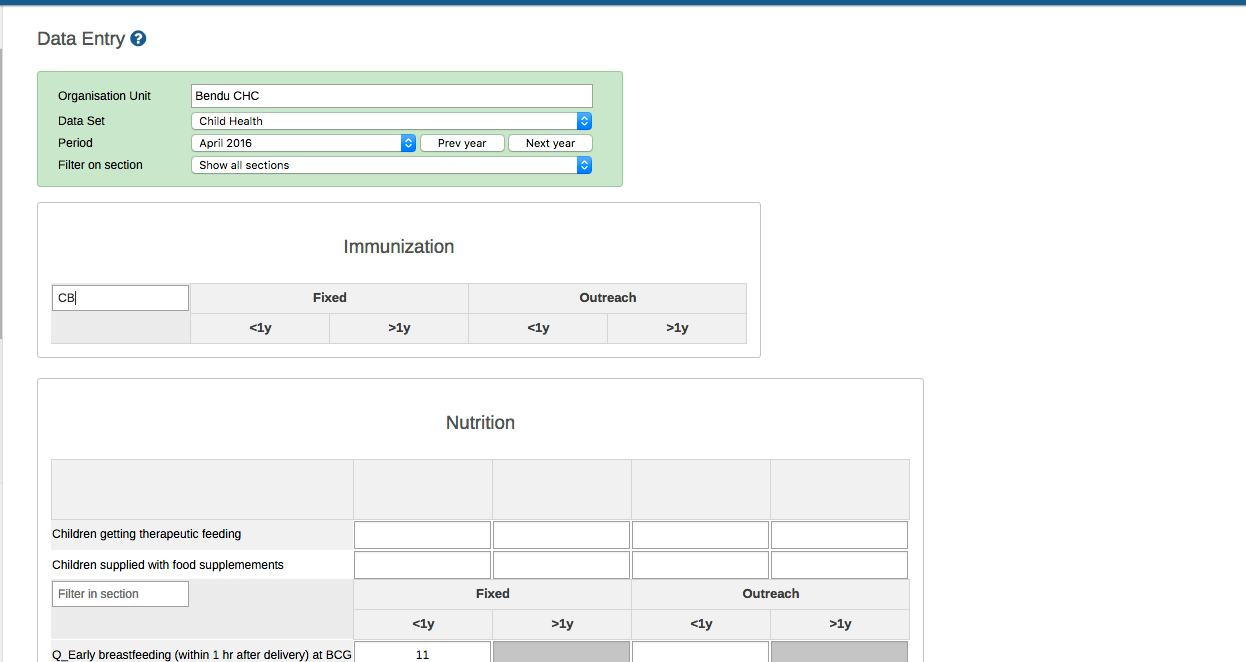Click the Nutrition 'Filter in section' field

pyautogui.click(x=120, y=594)
